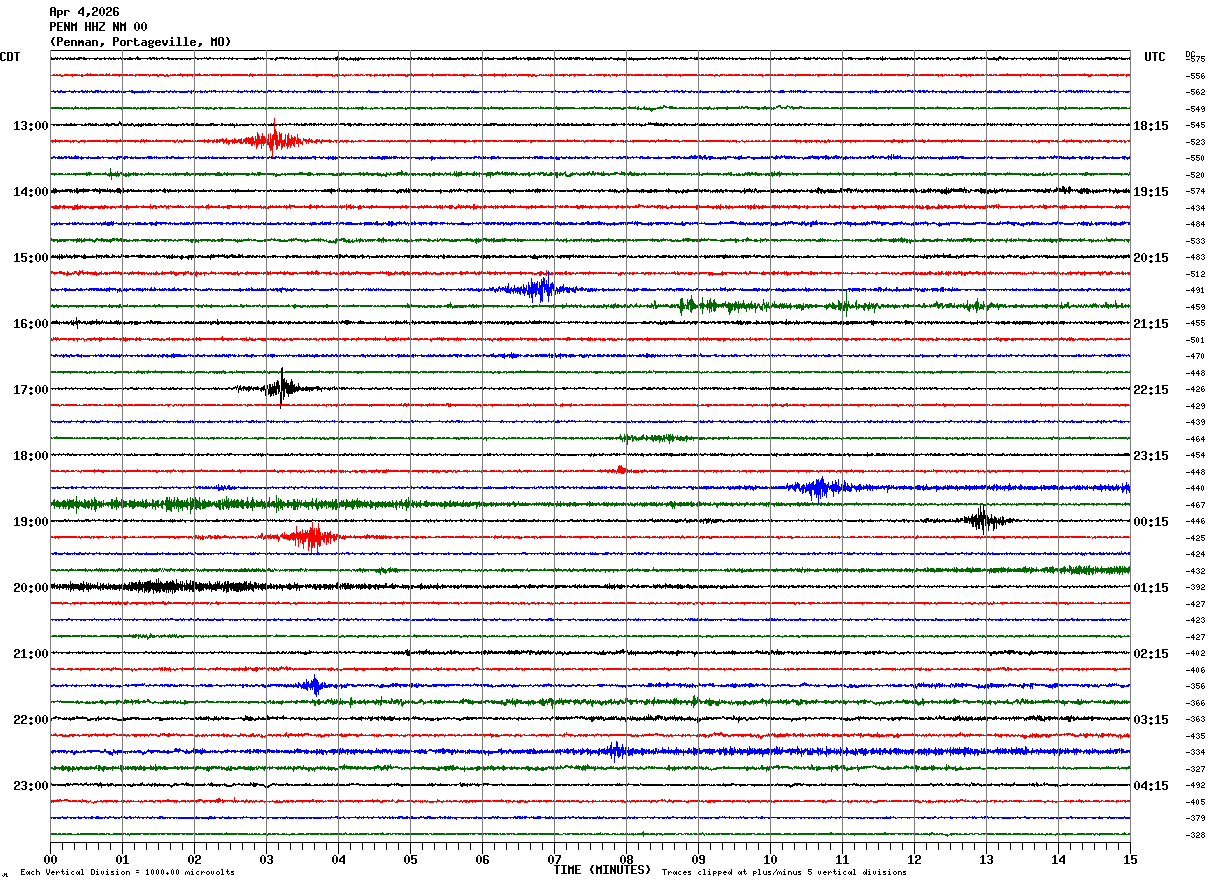Click the "23:15" UTC time label
This screenshot has height=886, width=1210.
tap(1151, 456)
